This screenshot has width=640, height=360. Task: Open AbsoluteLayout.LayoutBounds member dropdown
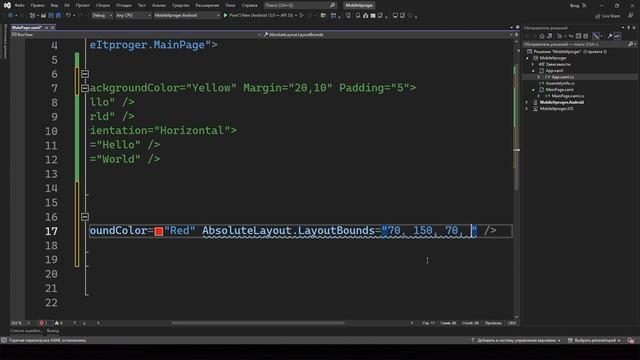[x=388, y=35]
